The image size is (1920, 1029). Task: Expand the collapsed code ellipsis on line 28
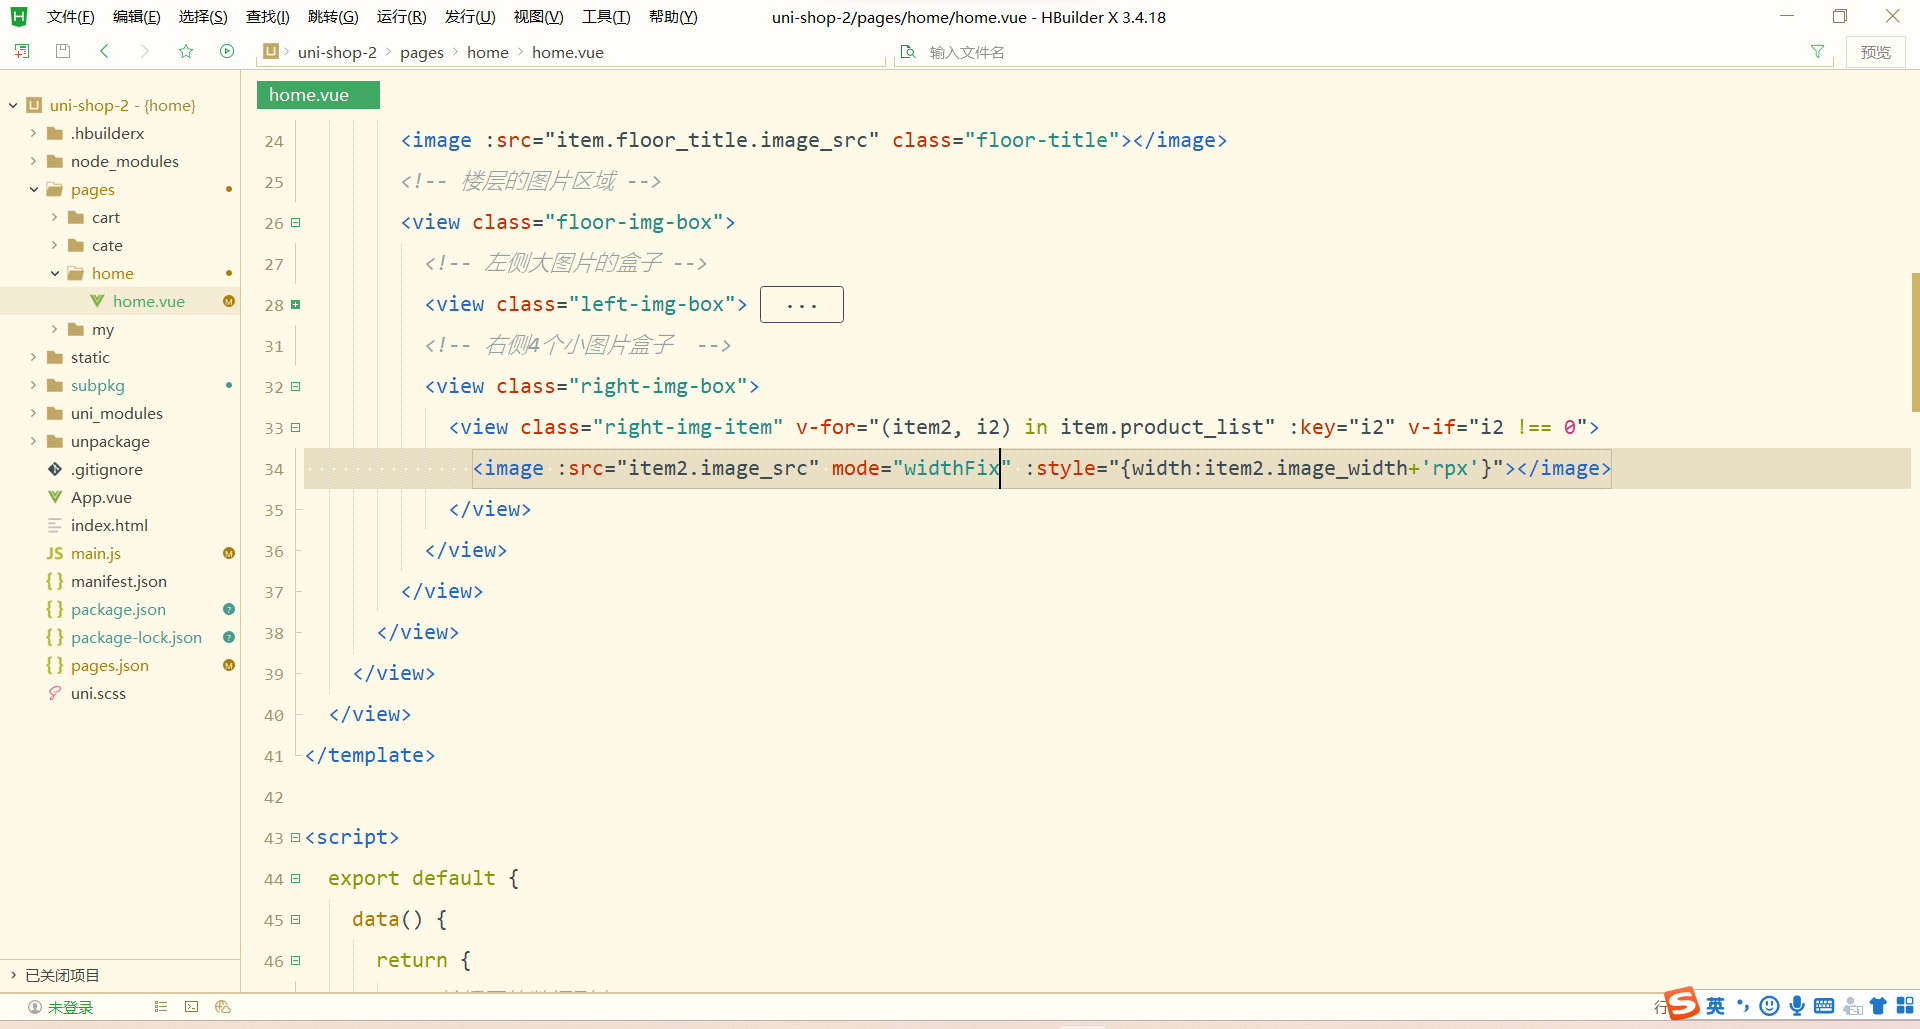coord(801,304)
